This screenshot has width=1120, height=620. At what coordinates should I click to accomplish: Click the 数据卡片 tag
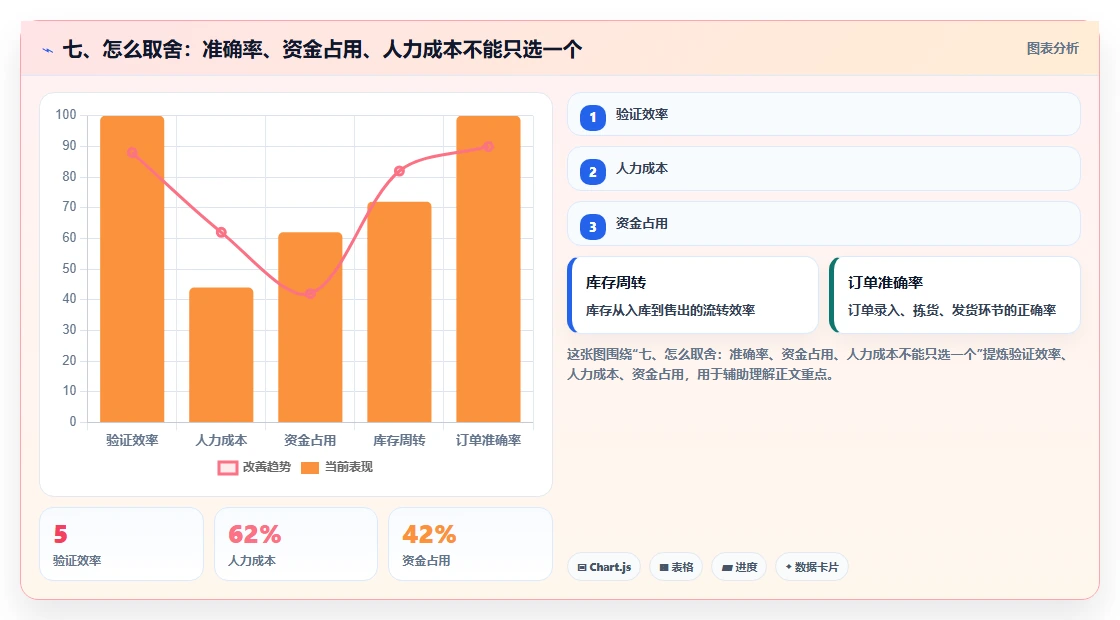811,567
